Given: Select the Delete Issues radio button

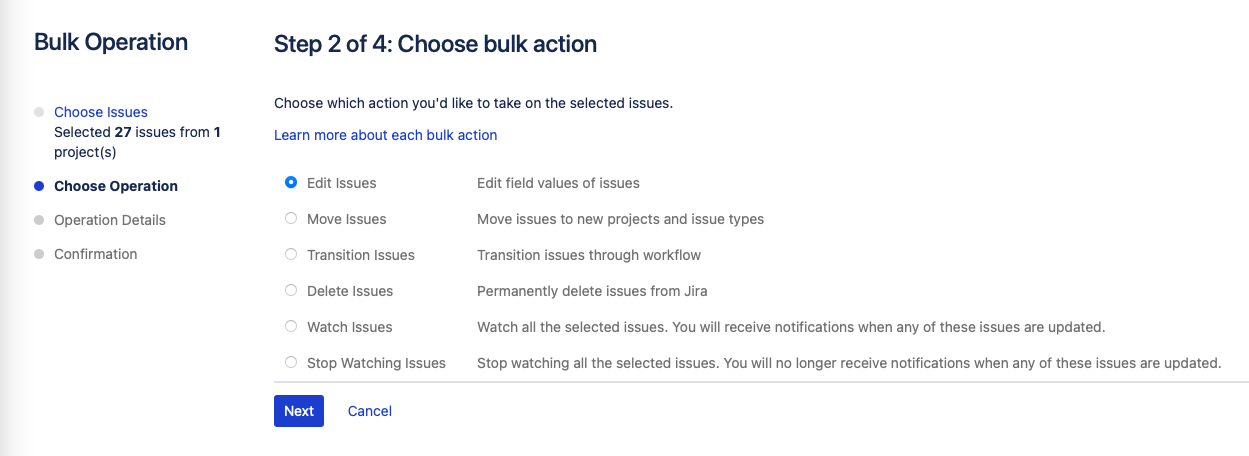Looking at the screenshot, I should pyautogui.click(x=291, y=291).
